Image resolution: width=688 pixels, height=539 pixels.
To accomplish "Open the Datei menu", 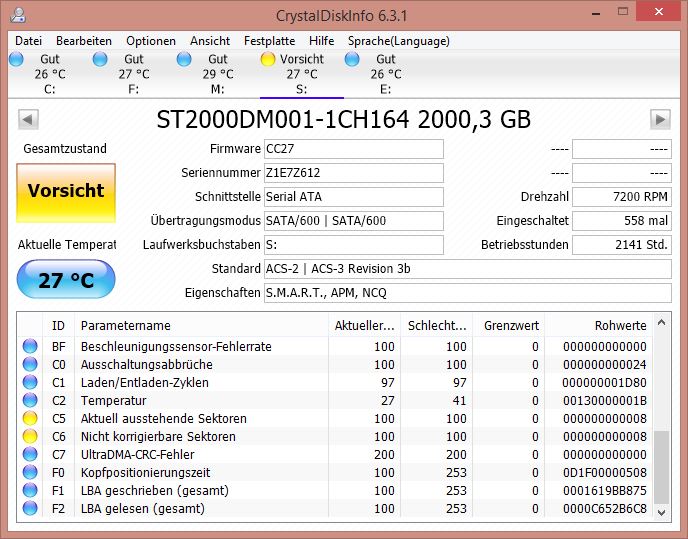I will point(29,41).
